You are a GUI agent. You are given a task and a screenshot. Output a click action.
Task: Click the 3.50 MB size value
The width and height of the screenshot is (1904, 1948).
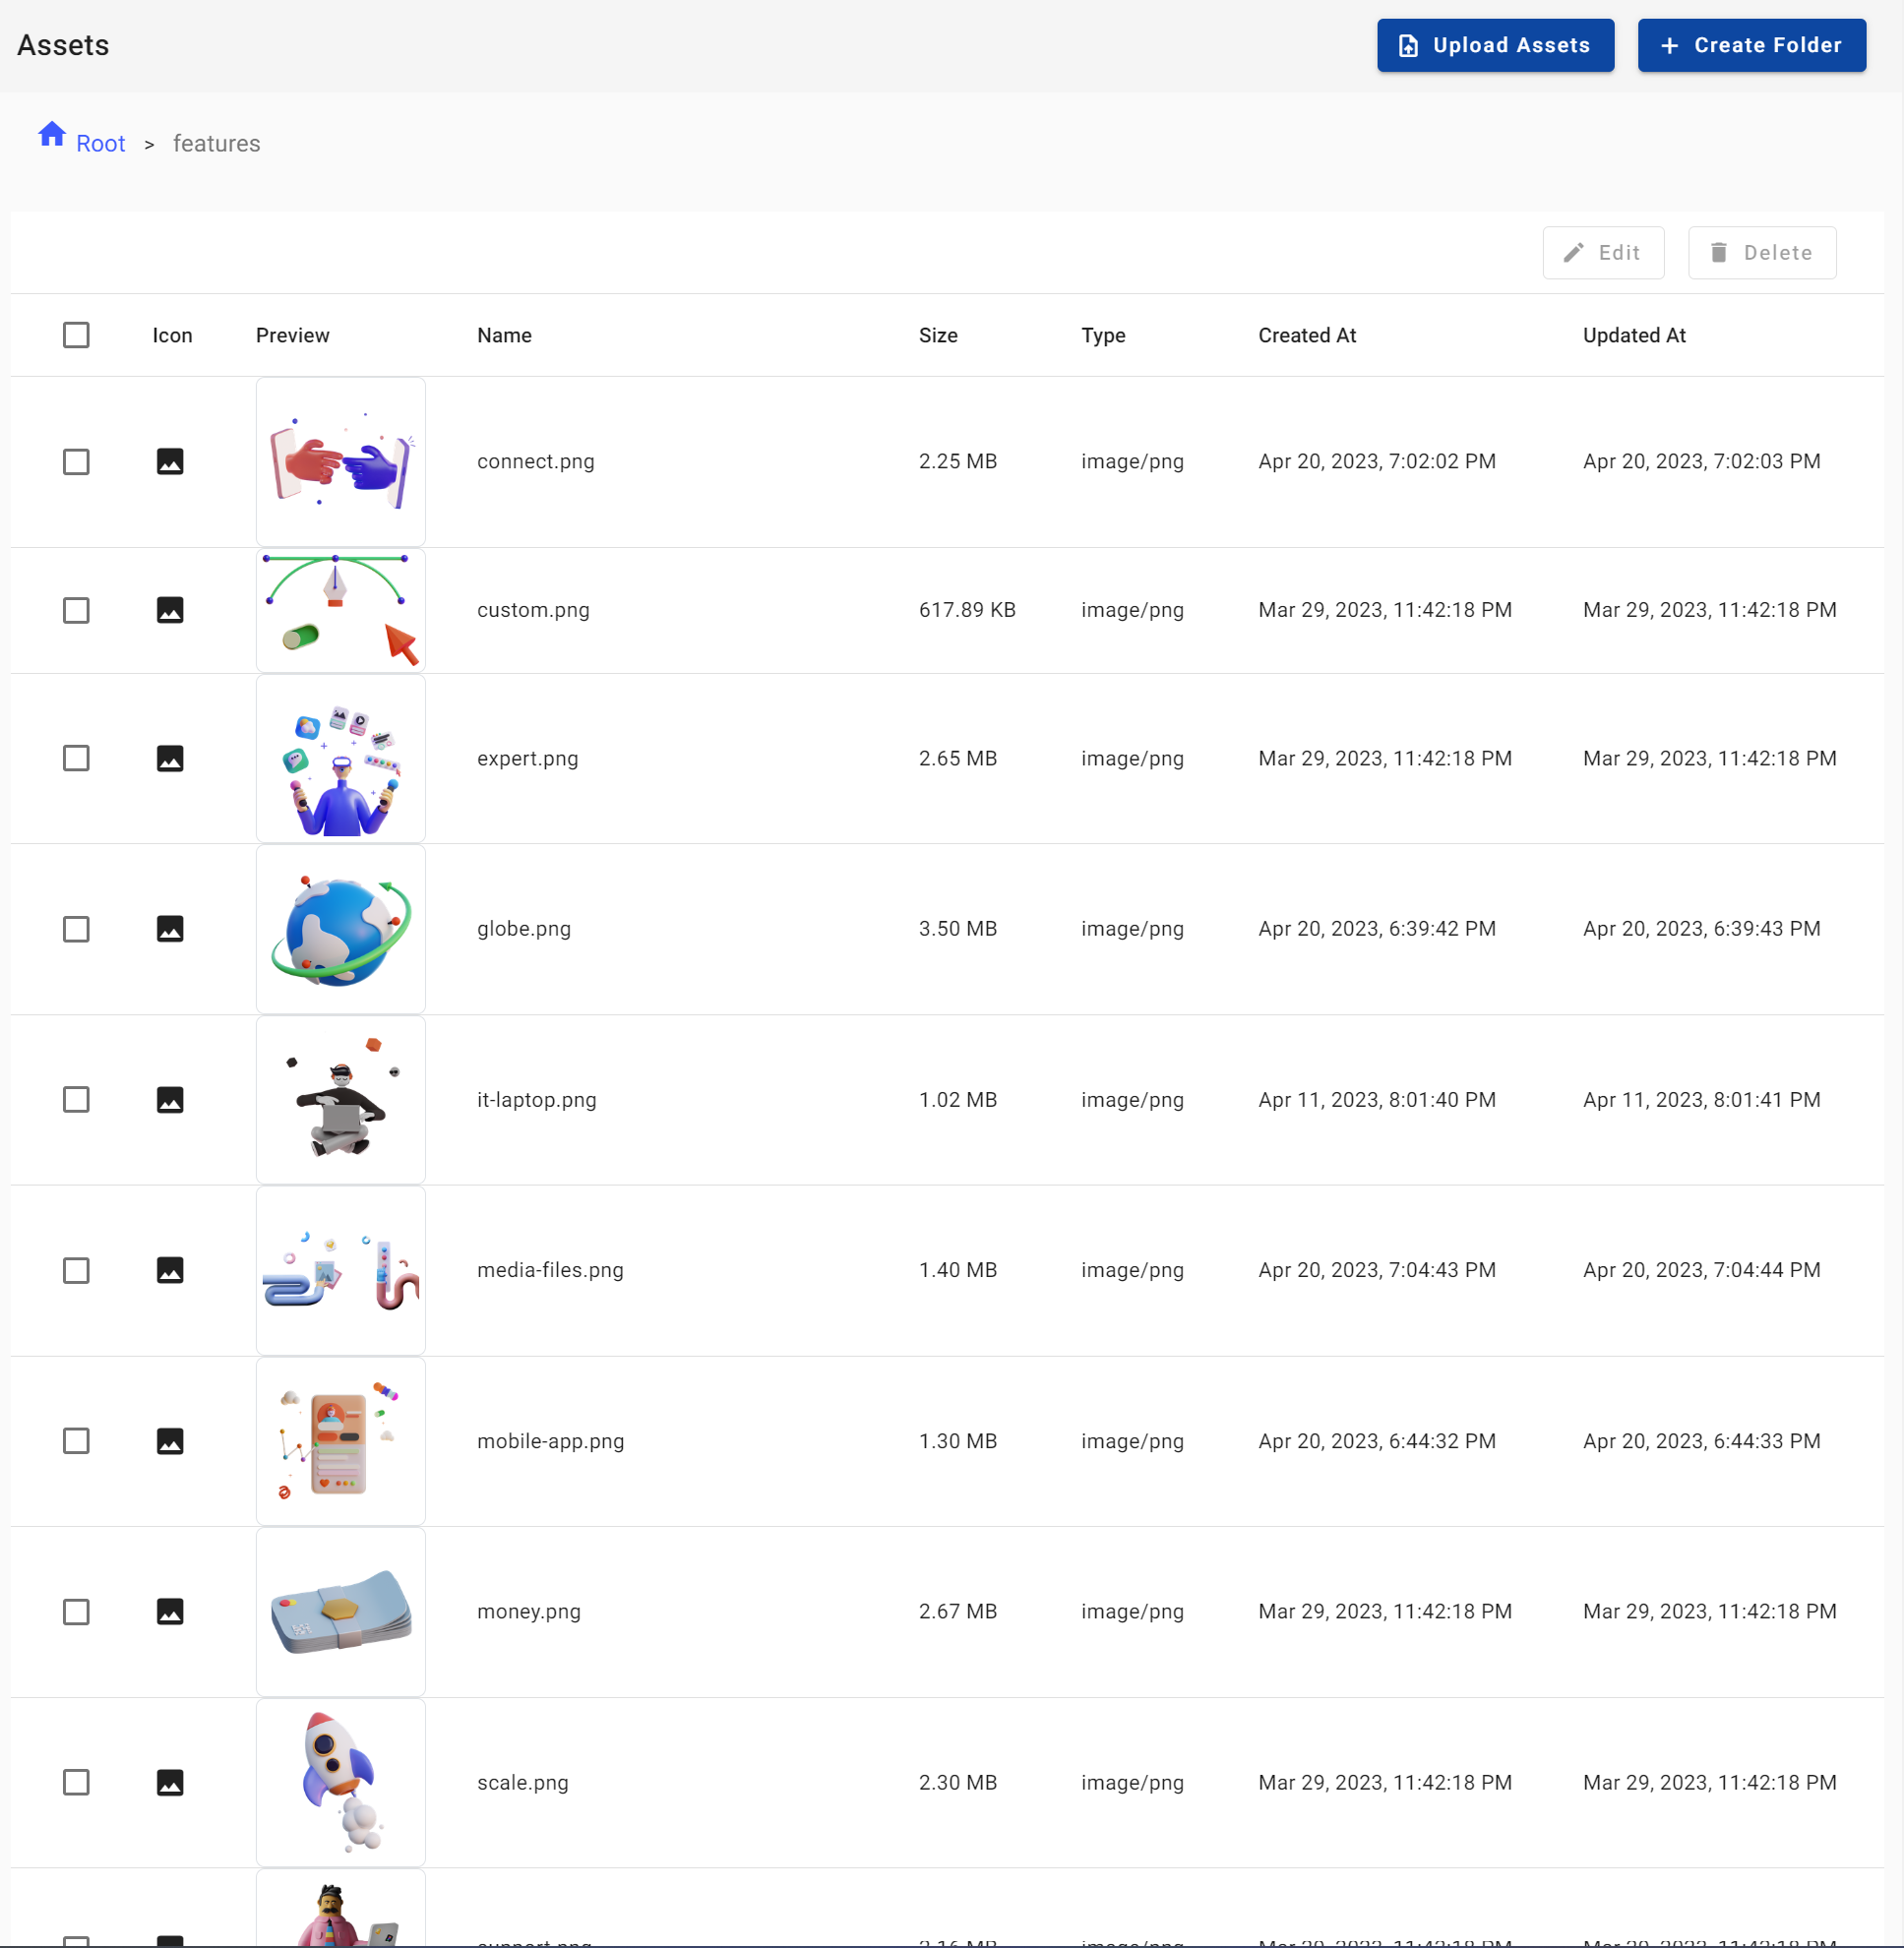(x=958, y=929)
